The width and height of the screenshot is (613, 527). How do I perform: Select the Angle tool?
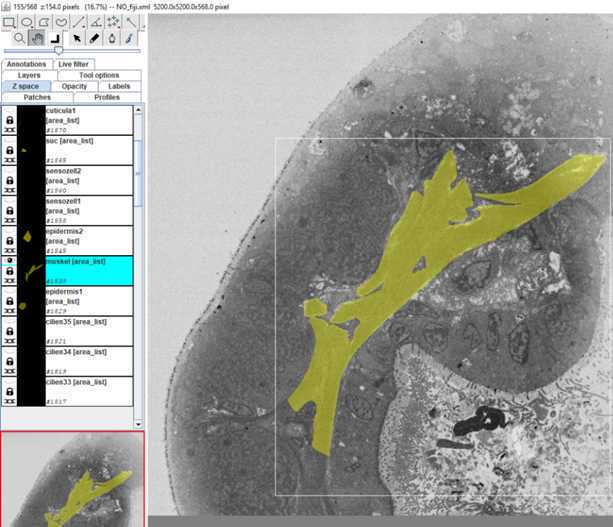96,22
